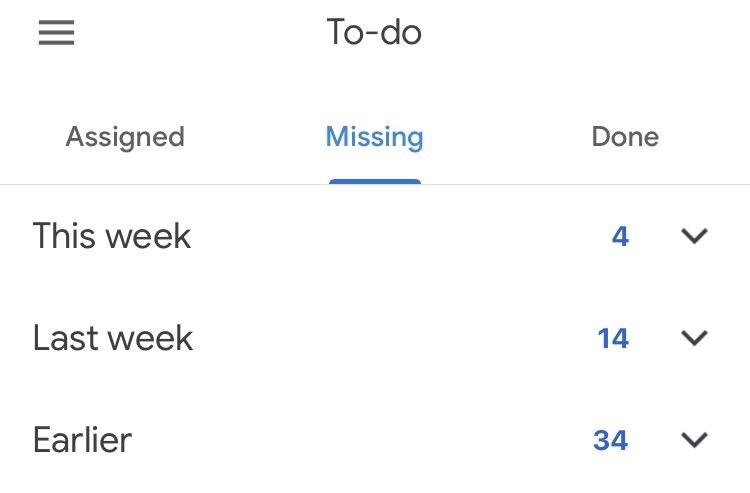The image size is (750, 493).
Task: Select the Missing tab
Action: [374, 137]
